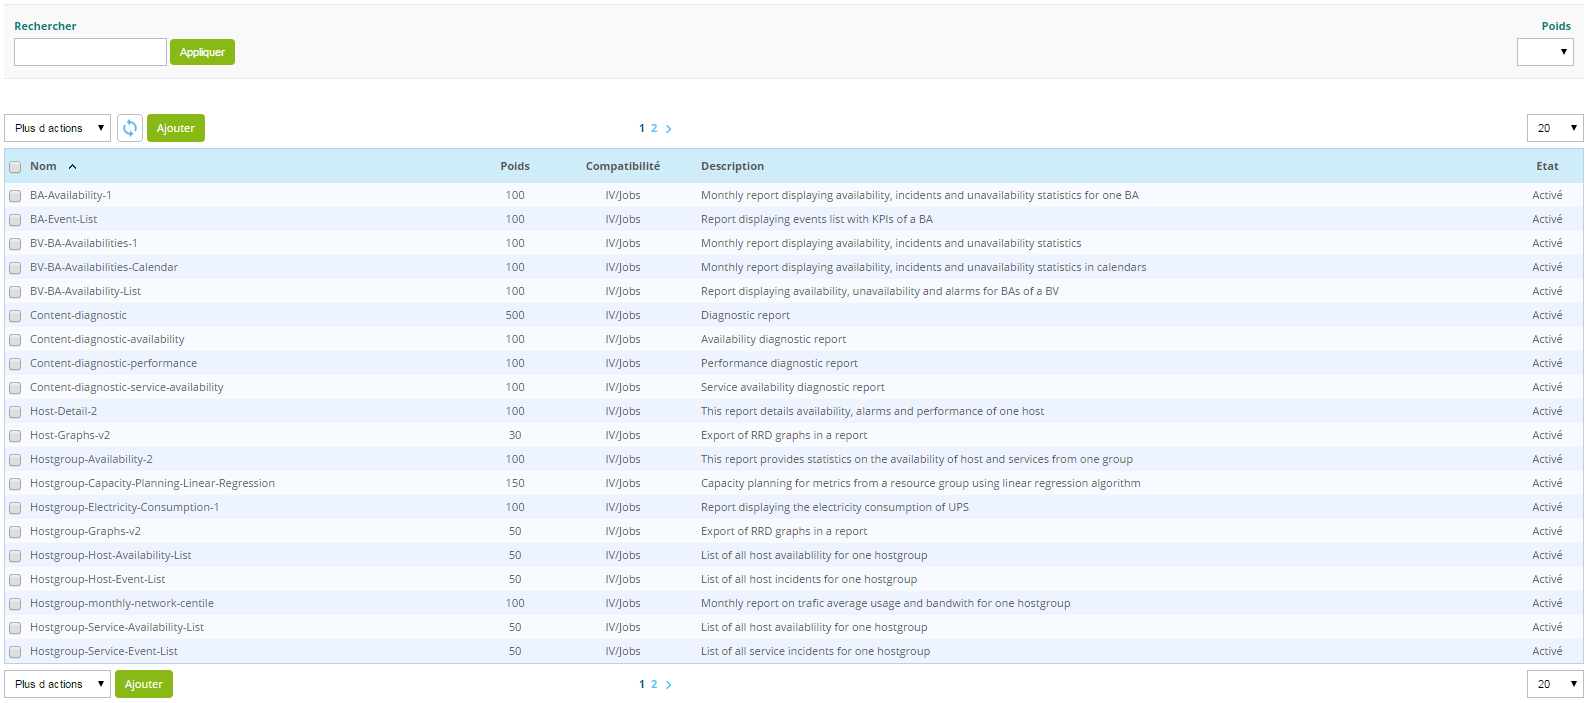This screenshot has width=1589, height=703.
Task: Click the Appliquer button
Action: (x=202, y=52)
